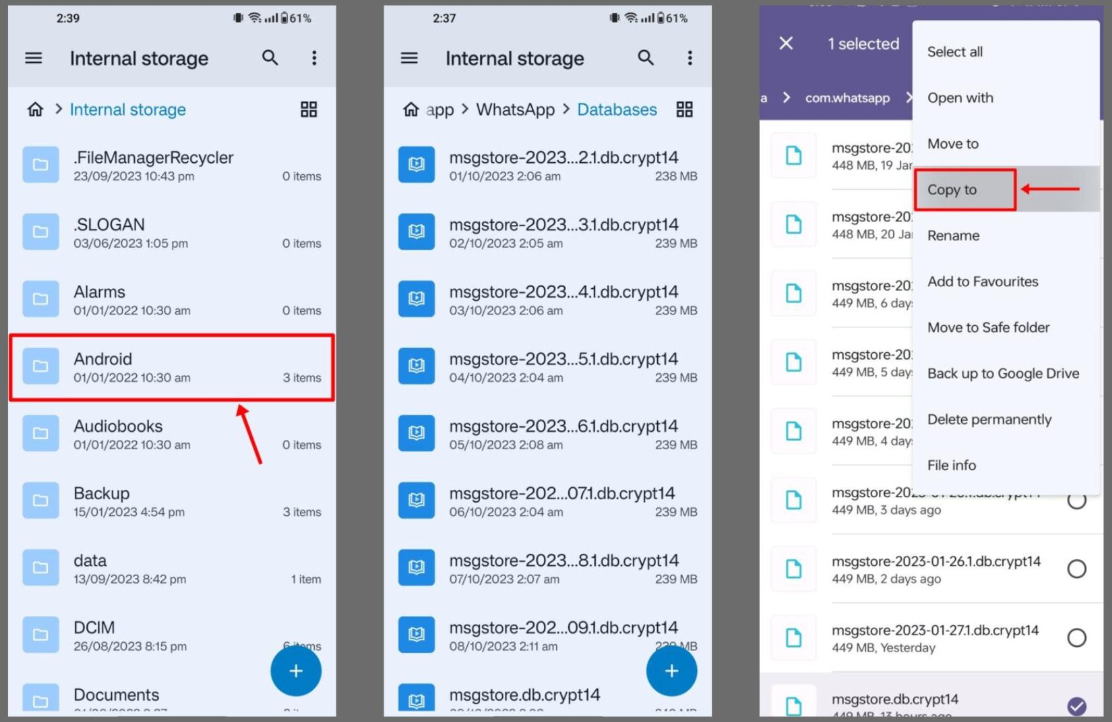
Task: Select the '449 MB, 3 days ago' file circle
Action: [x=1077, y=500]
